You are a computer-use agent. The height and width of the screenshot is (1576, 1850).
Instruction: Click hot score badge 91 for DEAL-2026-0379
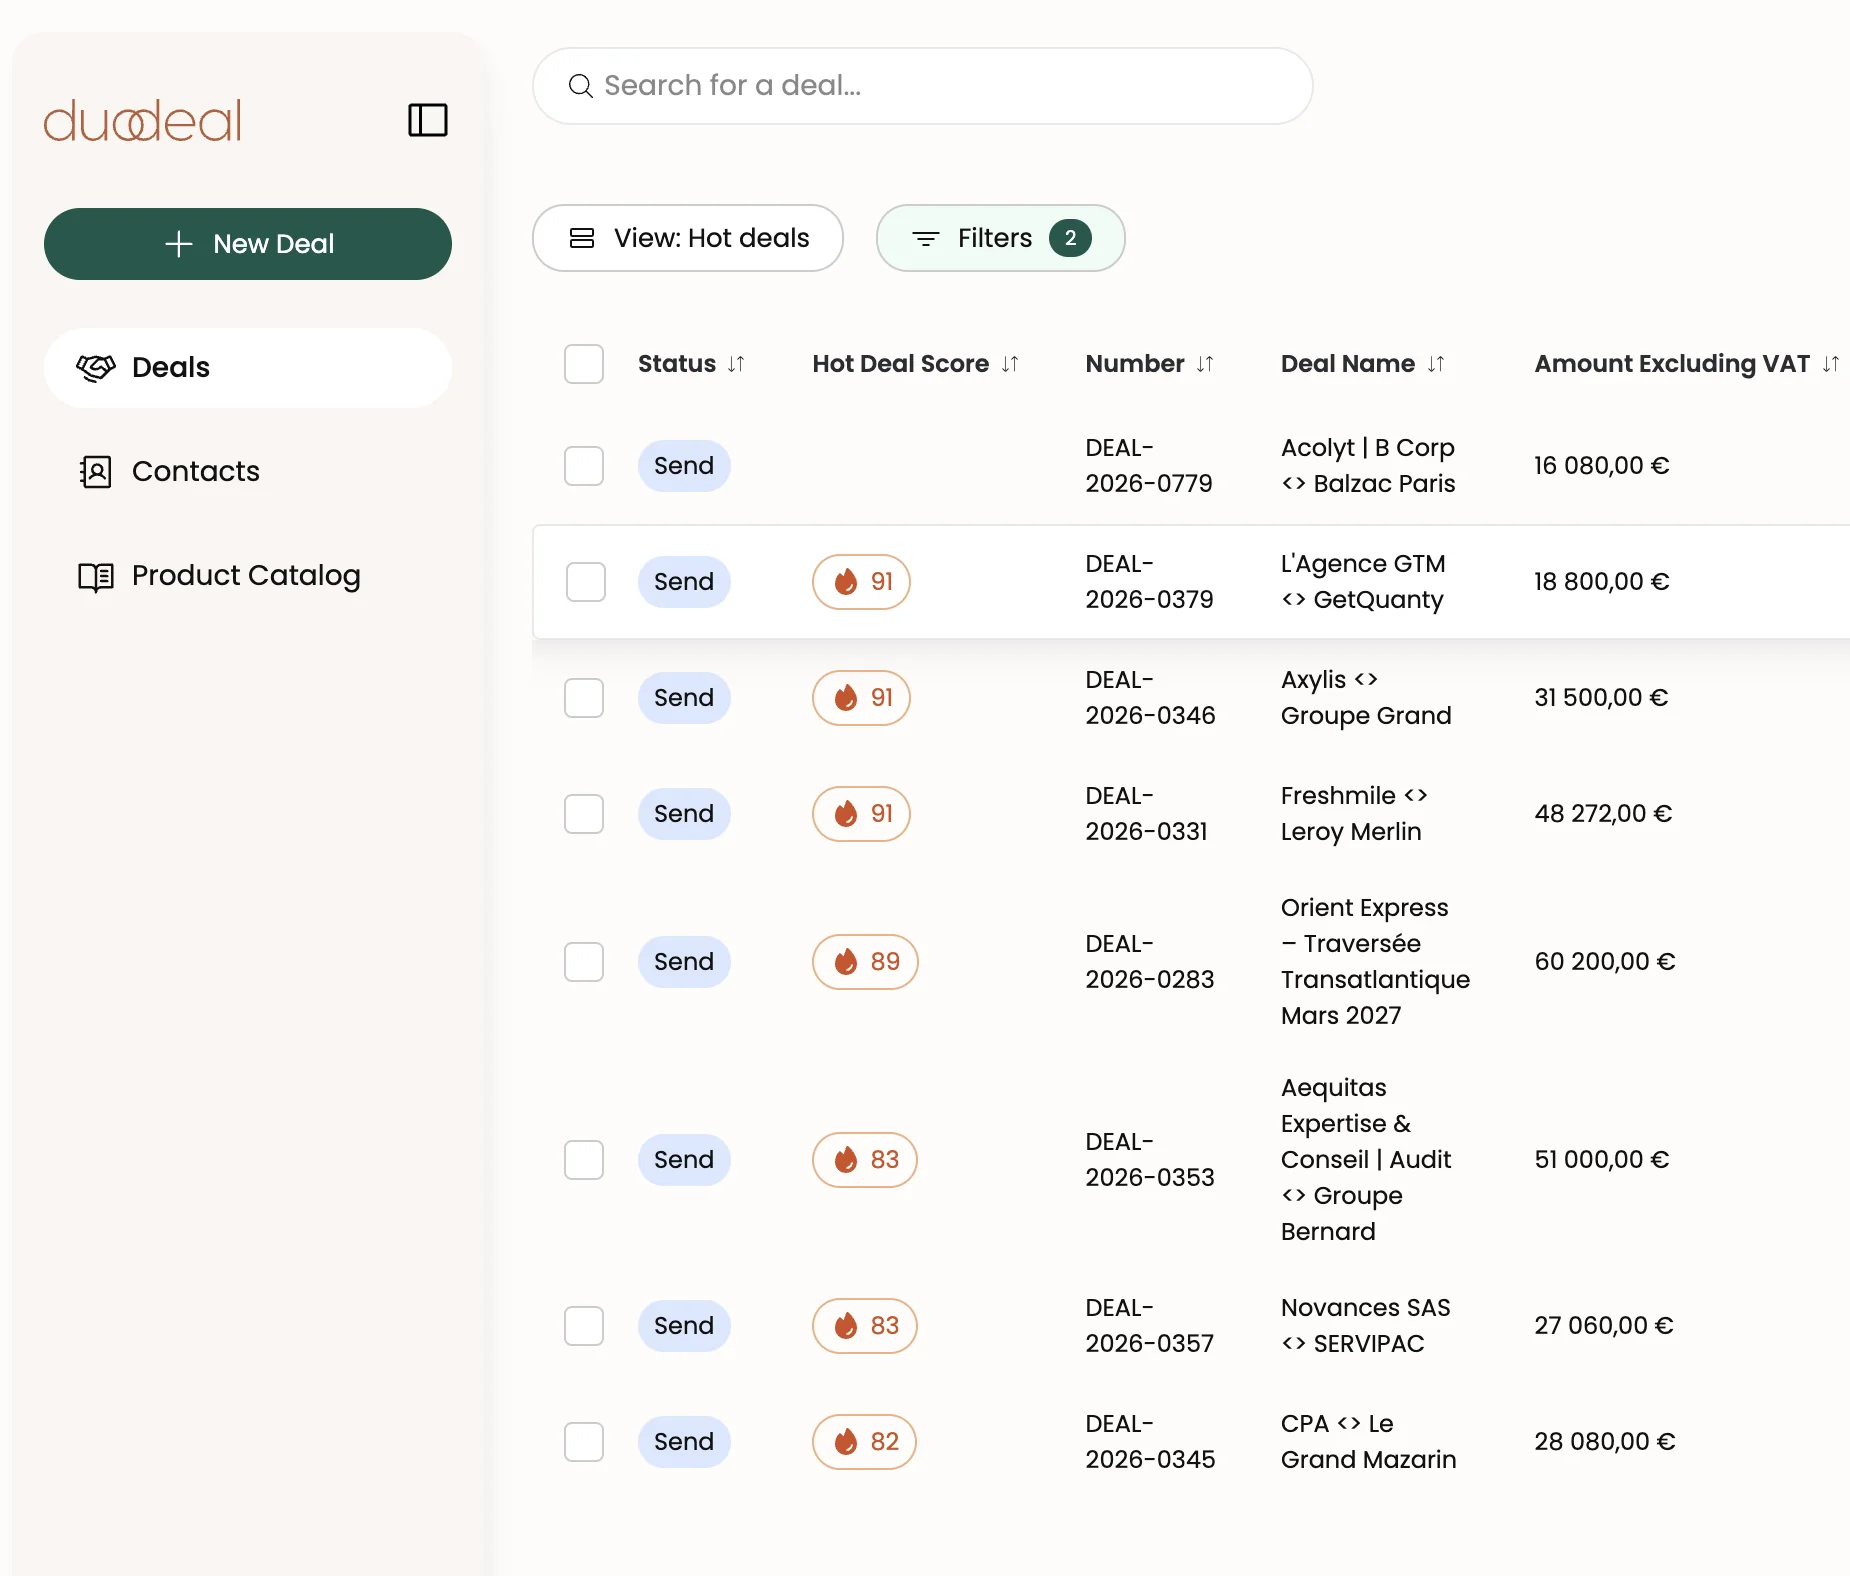(861, 582)
